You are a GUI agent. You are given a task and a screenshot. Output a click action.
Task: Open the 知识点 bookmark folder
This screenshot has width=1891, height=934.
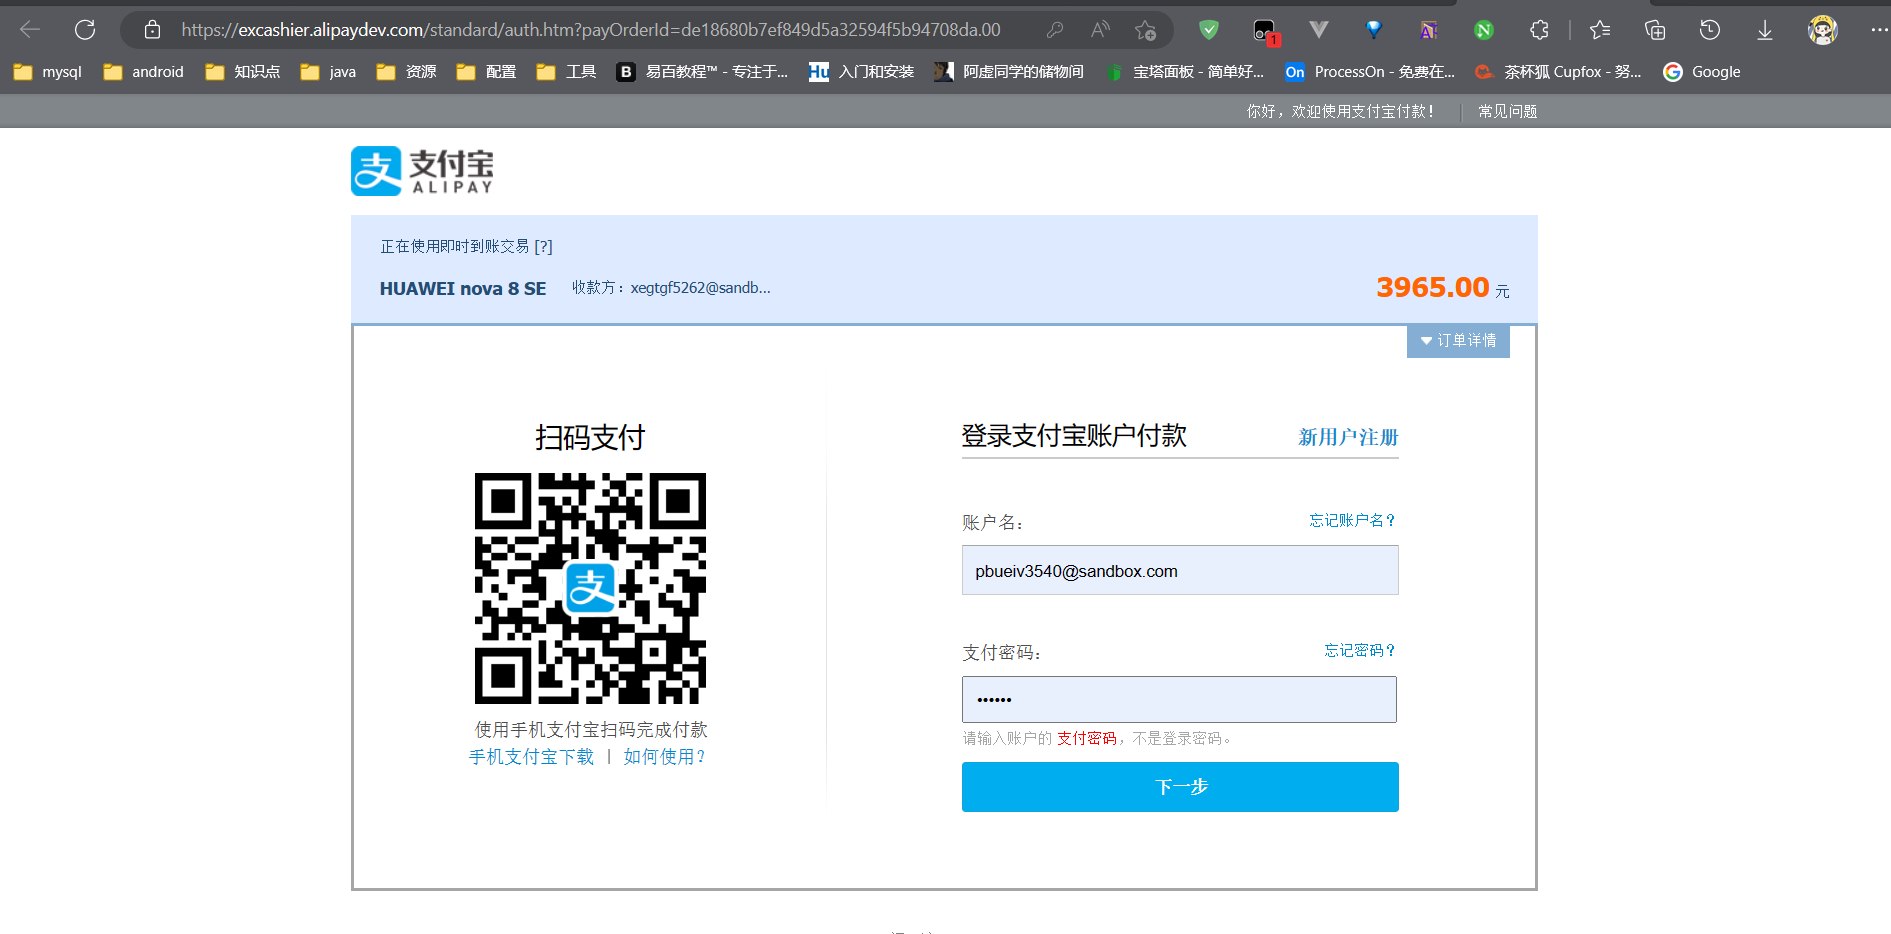242,72
